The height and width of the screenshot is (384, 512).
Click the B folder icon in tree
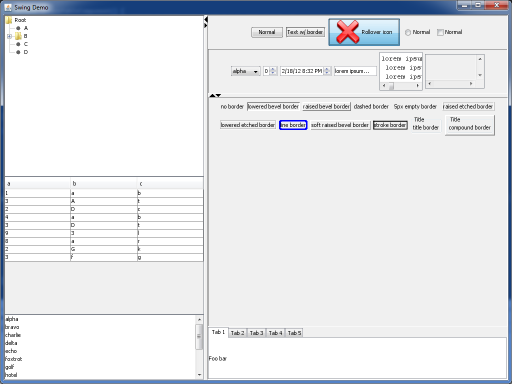18,36
